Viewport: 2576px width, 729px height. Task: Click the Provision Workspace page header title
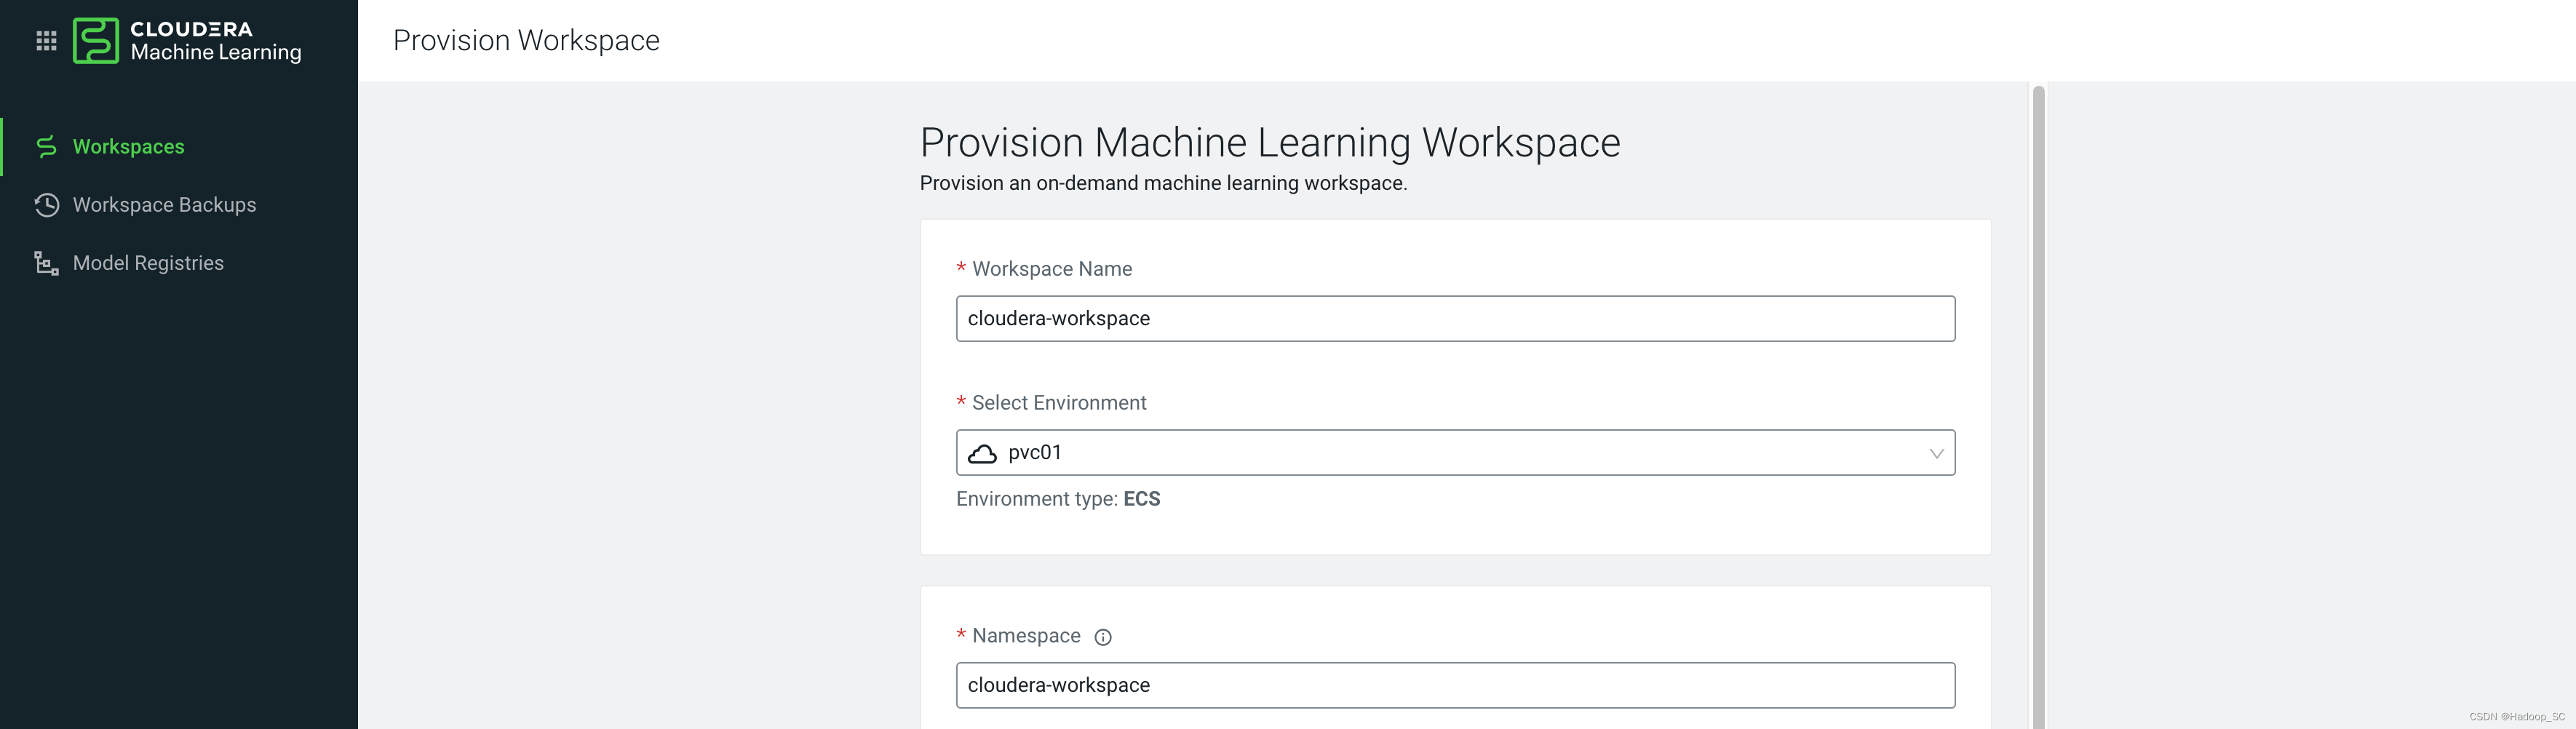(526, 40)
